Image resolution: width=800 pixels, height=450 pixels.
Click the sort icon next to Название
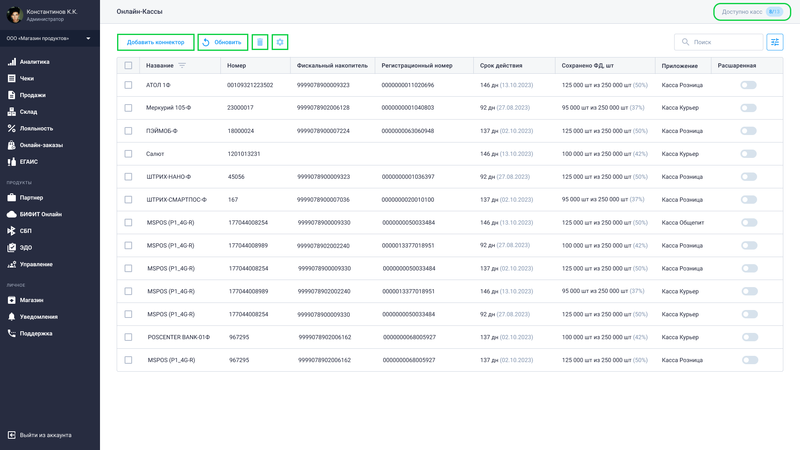pyautogui.click(x=182, y=65)
